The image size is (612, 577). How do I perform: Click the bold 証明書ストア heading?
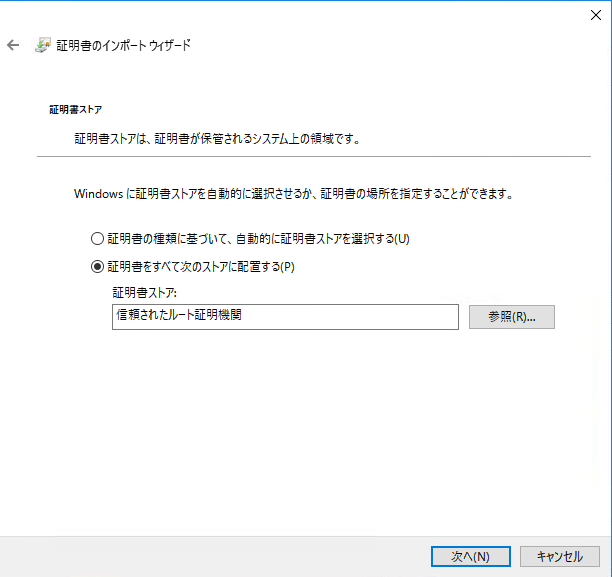76,110
